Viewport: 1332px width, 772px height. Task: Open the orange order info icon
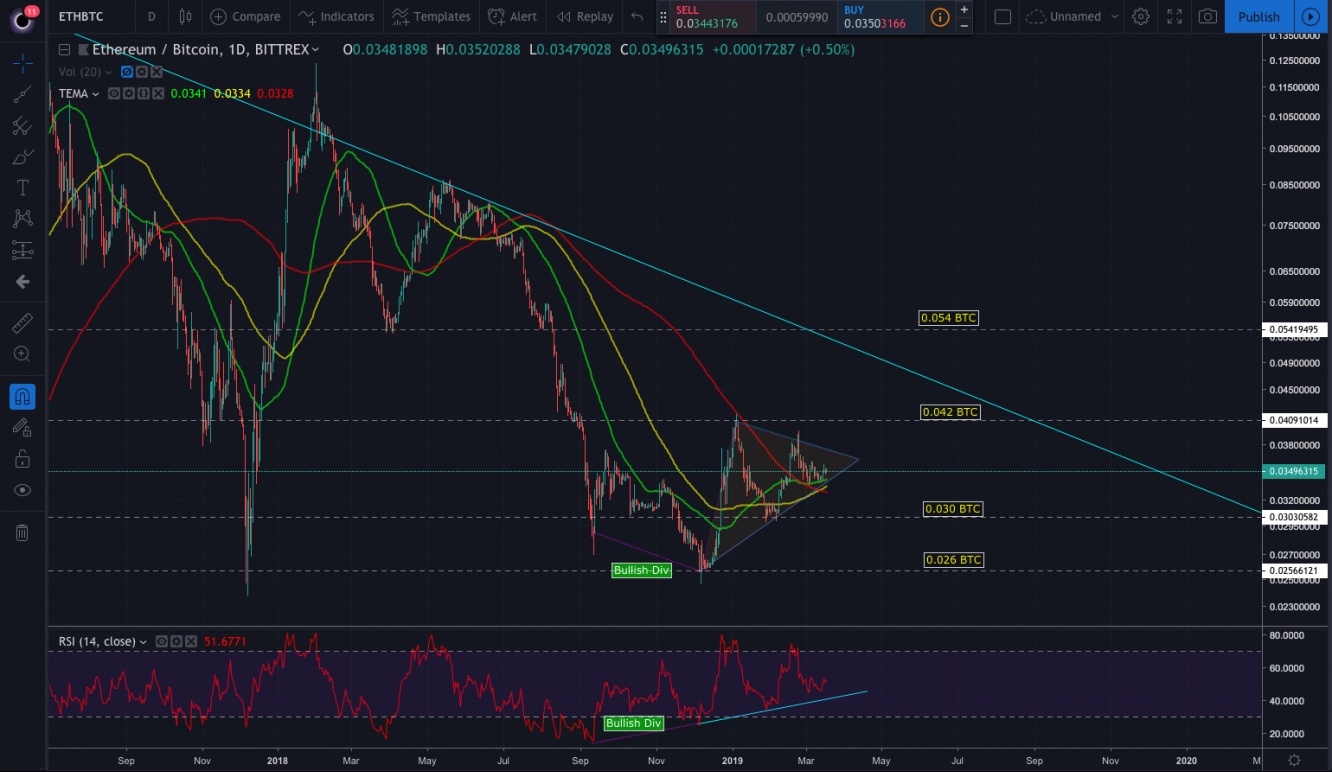coord(940,17)
